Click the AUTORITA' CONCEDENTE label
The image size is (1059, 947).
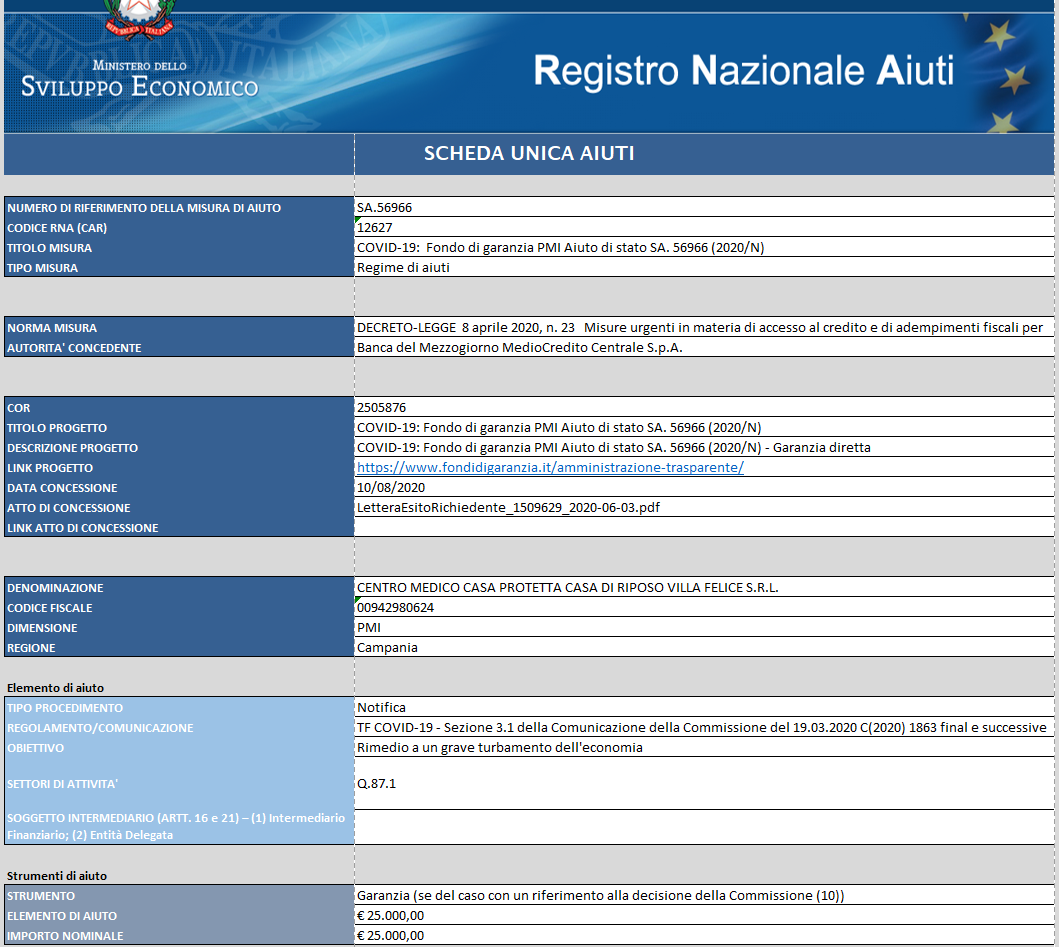tap(179, 348)
